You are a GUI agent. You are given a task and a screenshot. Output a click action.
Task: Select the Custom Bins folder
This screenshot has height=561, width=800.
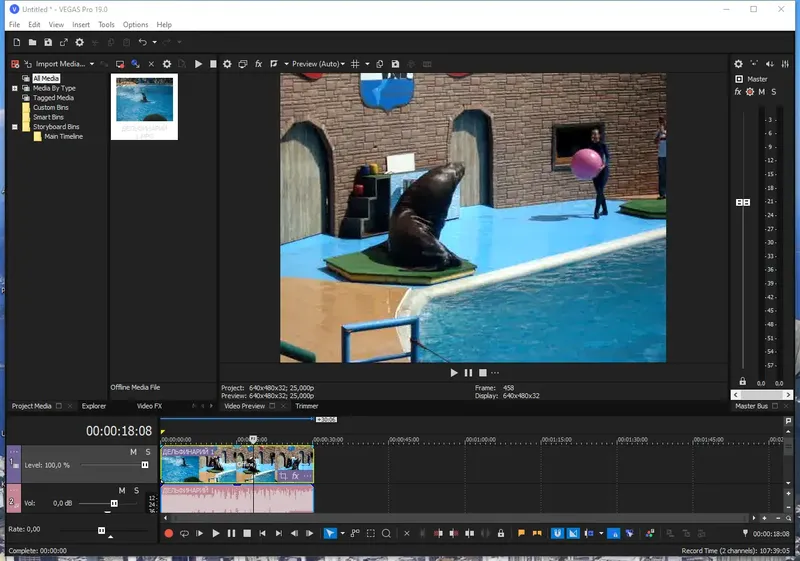pos(50,108)
